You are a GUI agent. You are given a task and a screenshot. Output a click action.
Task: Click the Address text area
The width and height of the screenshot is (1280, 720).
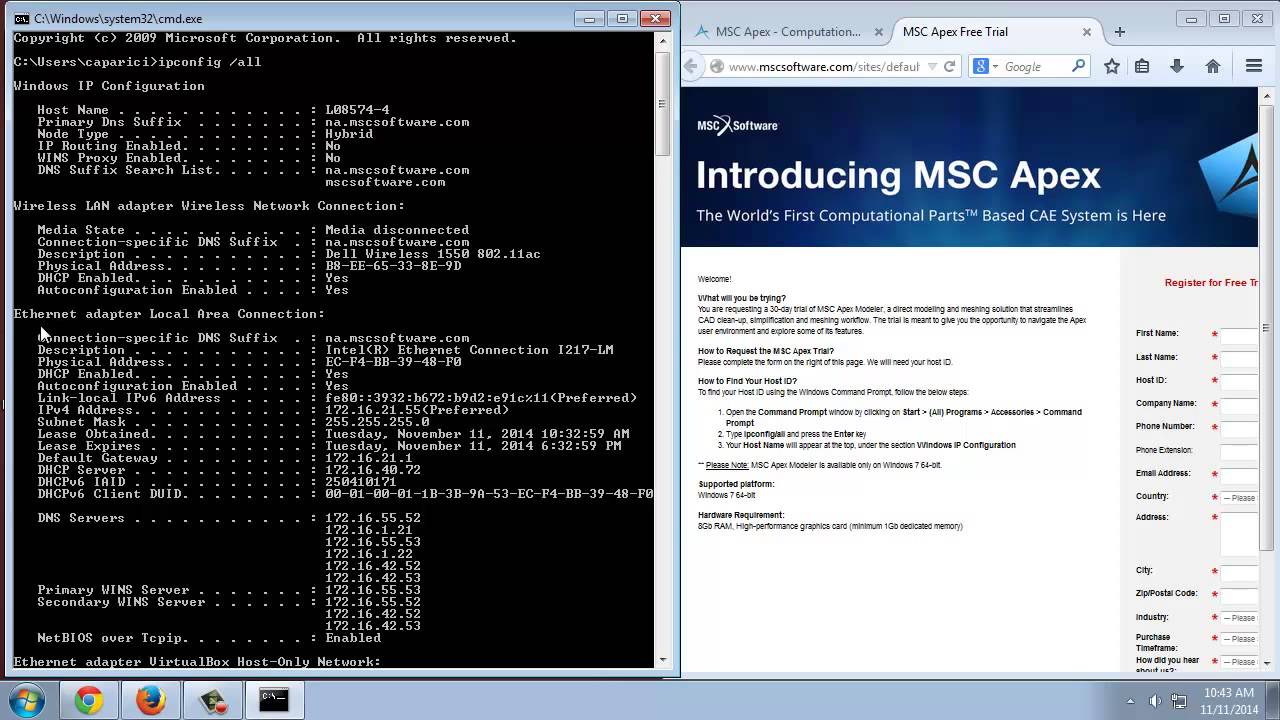point(1239,534)
